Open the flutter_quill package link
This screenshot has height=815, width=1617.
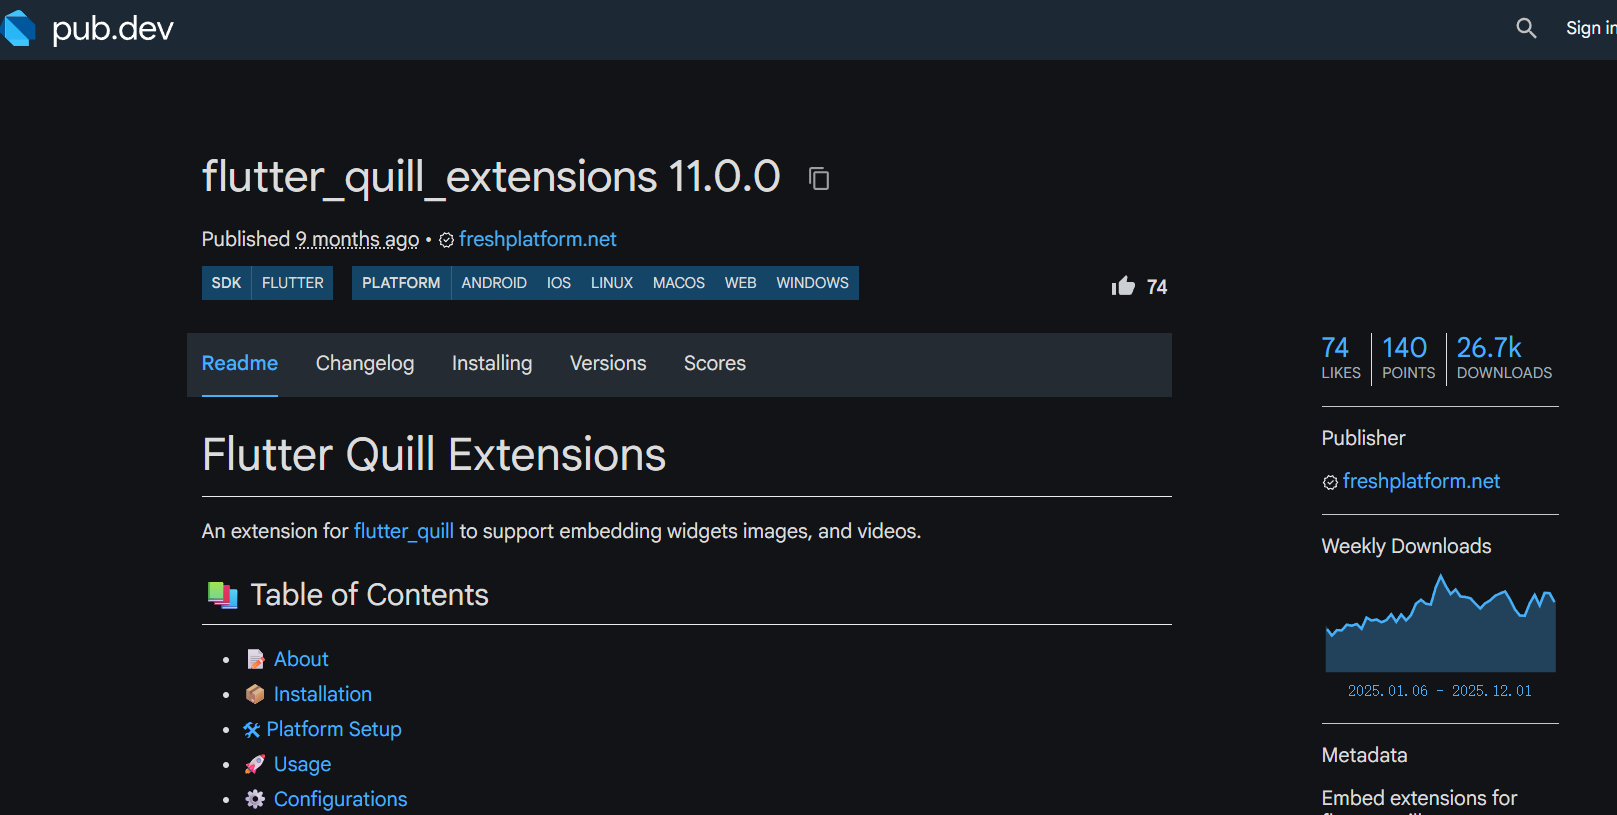coord(403,531)
